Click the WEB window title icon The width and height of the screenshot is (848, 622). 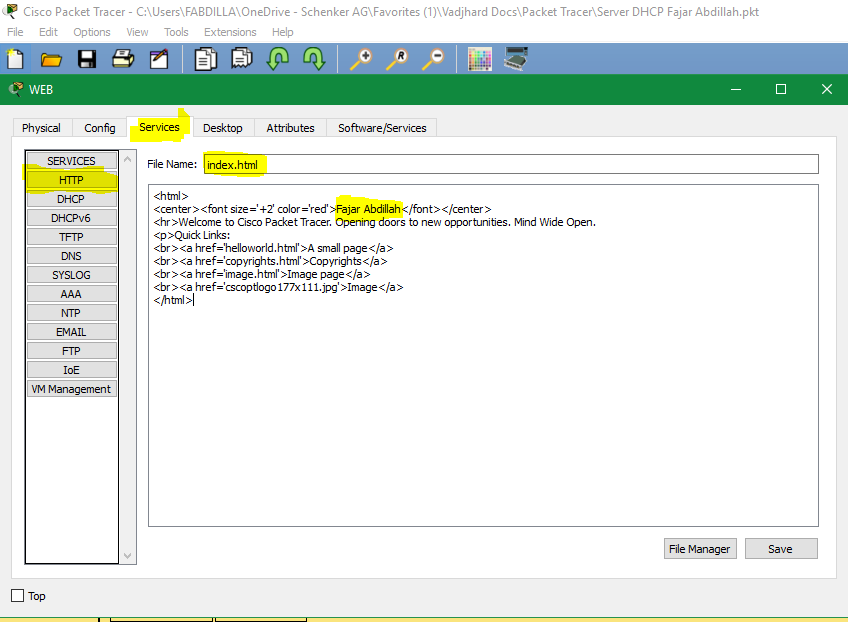coord(16,89)
